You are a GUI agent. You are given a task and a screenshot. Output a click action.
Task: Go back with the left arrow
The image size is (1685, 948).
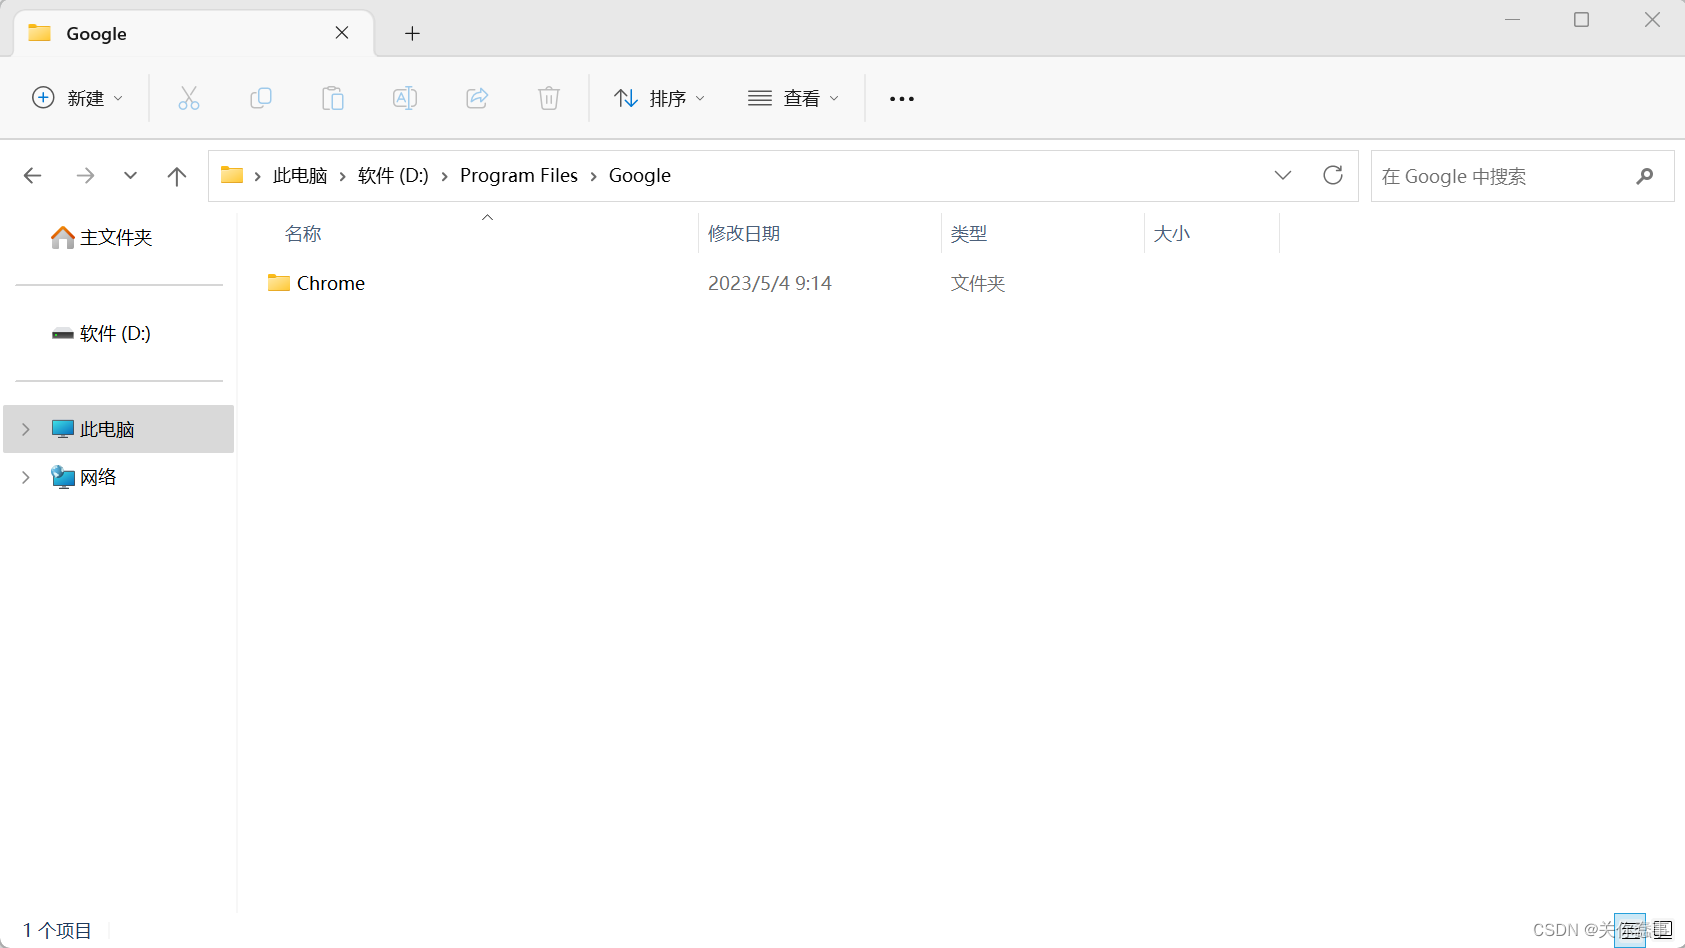coord(32,176)
